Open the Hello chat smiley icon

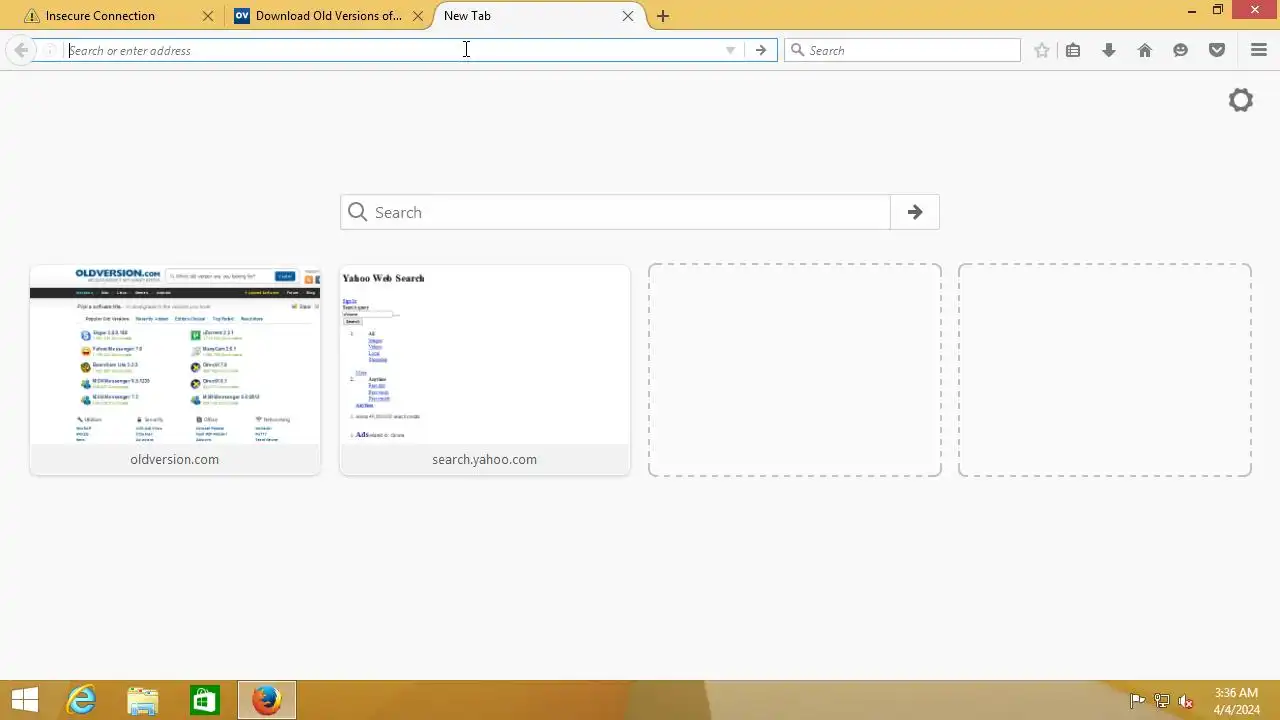tap(1181, 50)
